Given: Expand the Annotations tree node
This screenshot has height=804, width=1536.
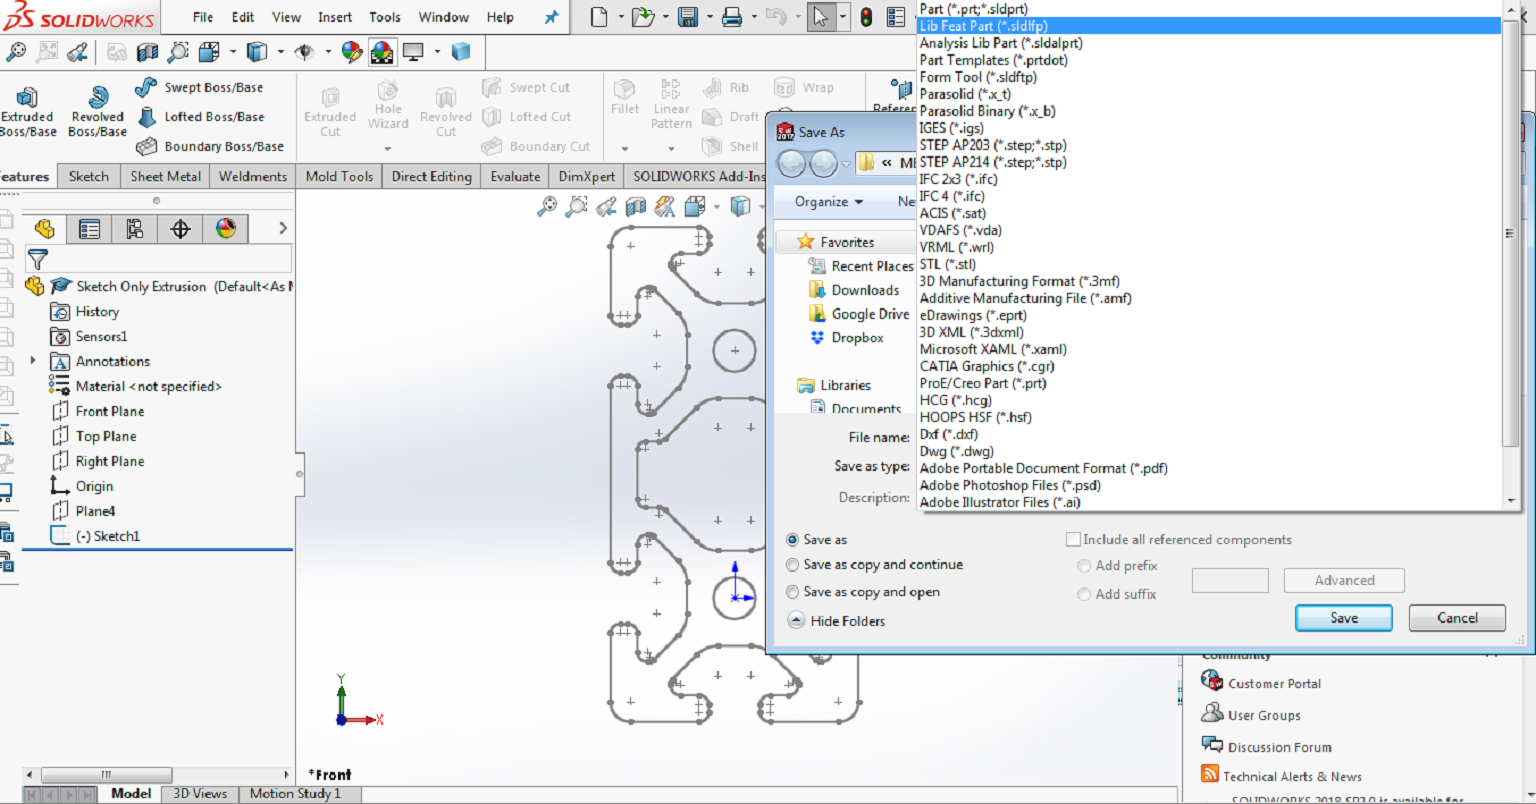Looking at the screenshot, I should (33, 360).
